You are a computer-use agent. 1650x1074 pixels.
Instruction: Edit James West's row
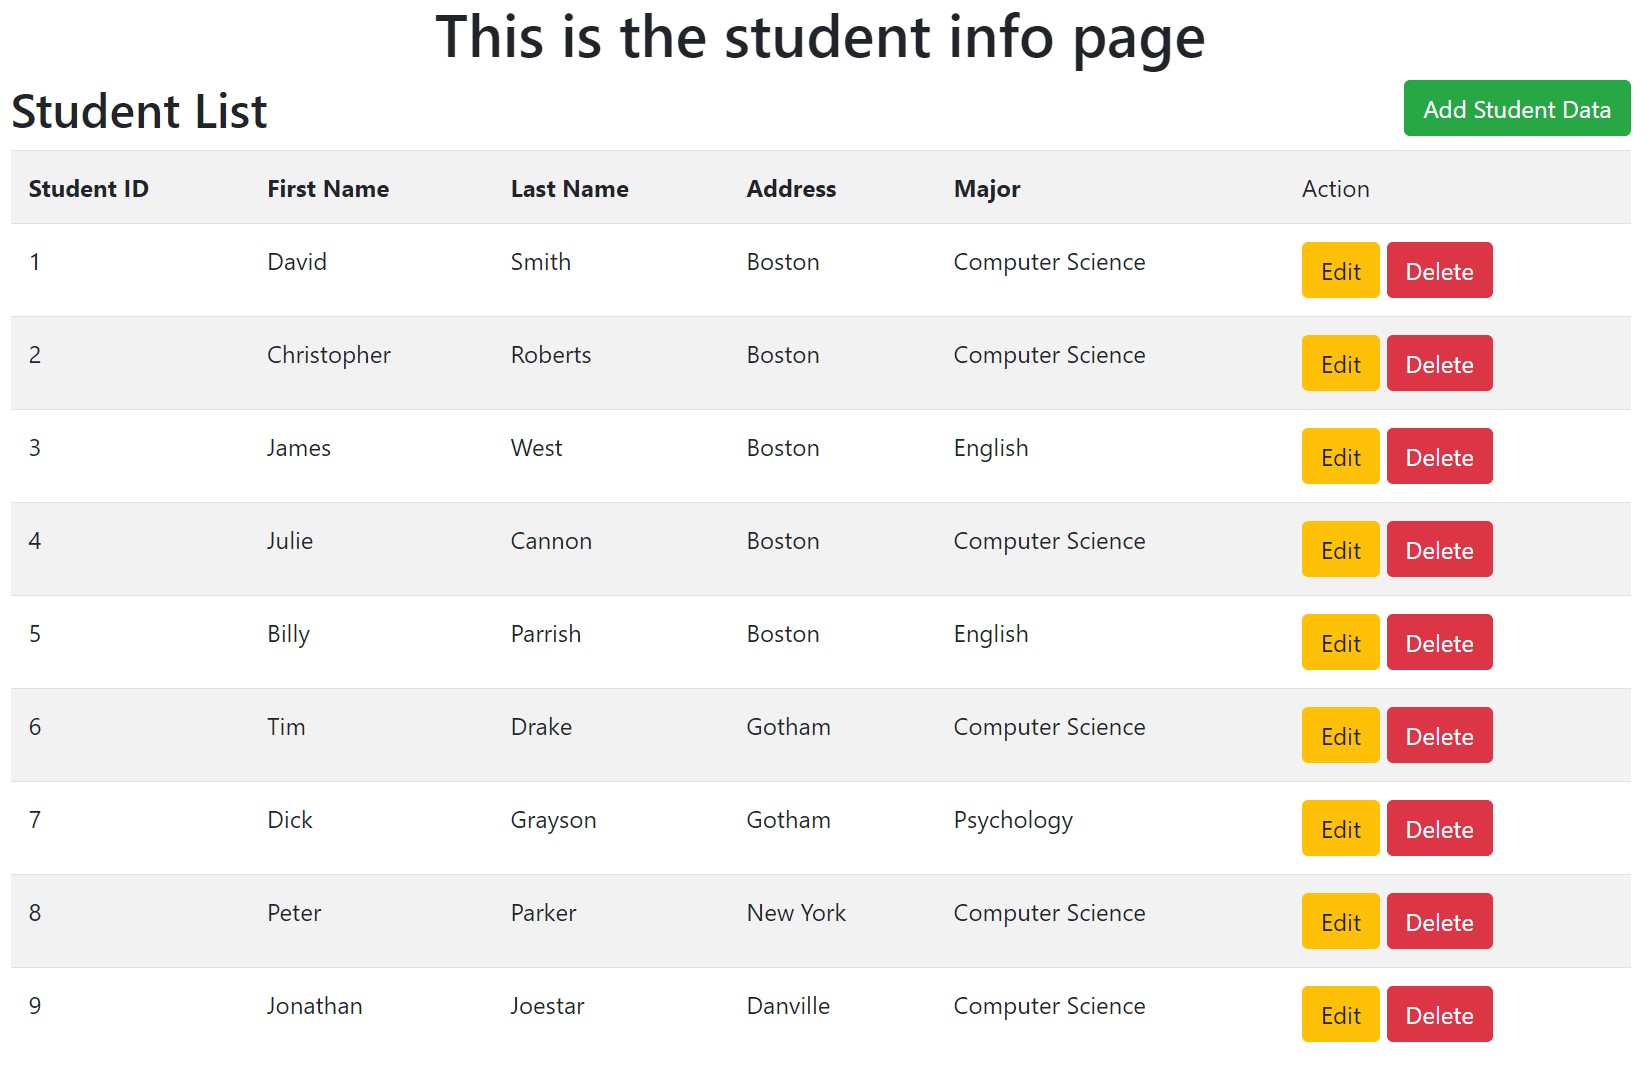pos(1340,456)
